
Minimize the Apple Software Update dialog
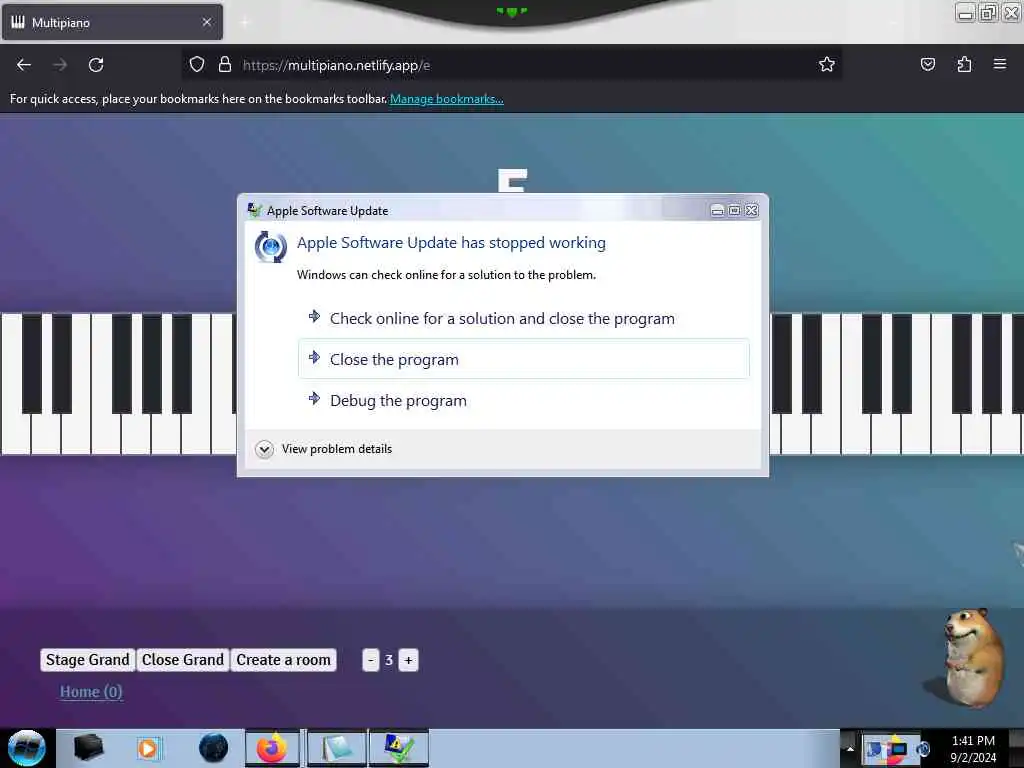click(717, 210)
